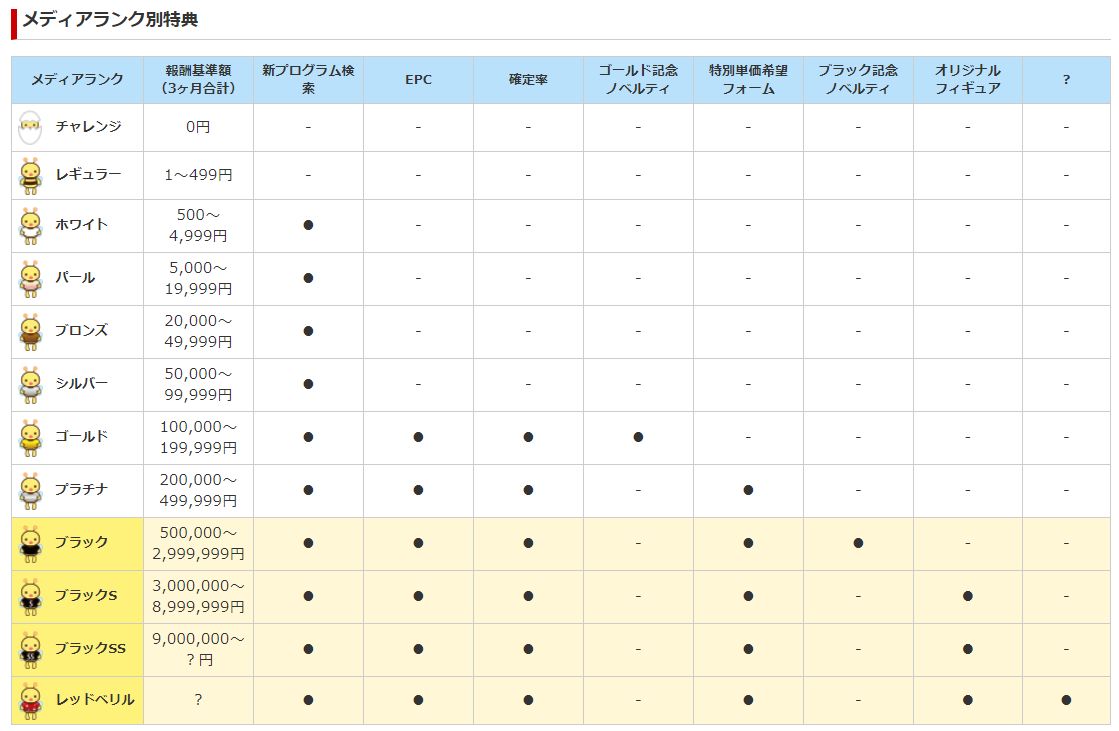Click the White rank bee icon

click(31, 226)
